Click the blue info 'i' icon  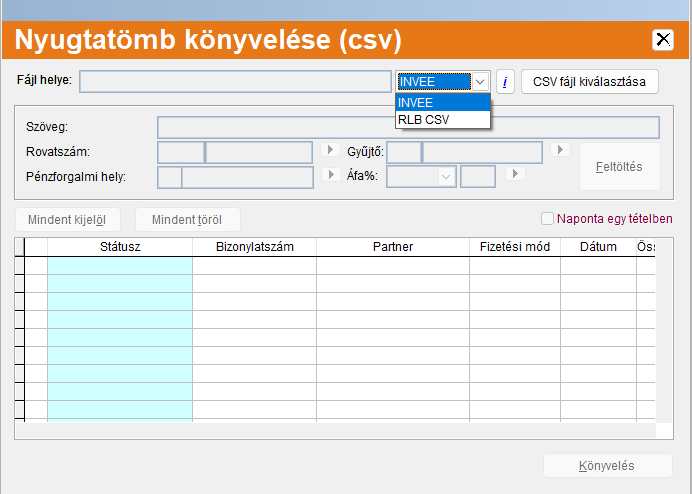505,82
